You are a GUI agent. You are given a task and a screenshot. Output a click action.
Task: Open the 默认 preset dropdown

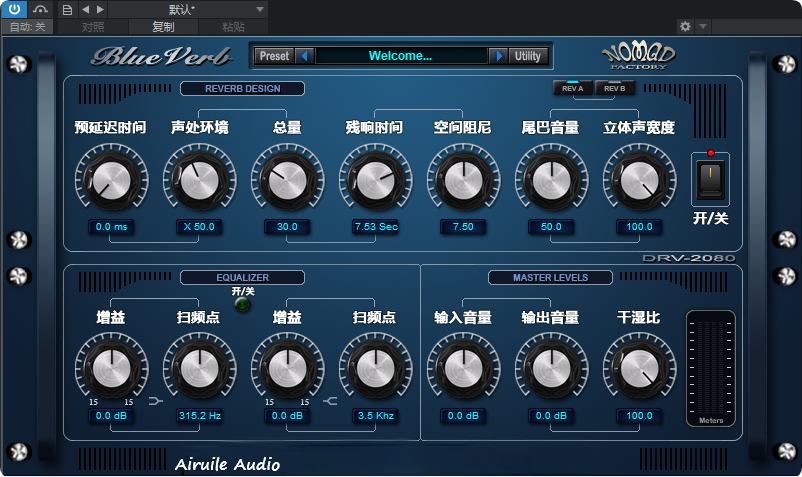click(188, 9)
